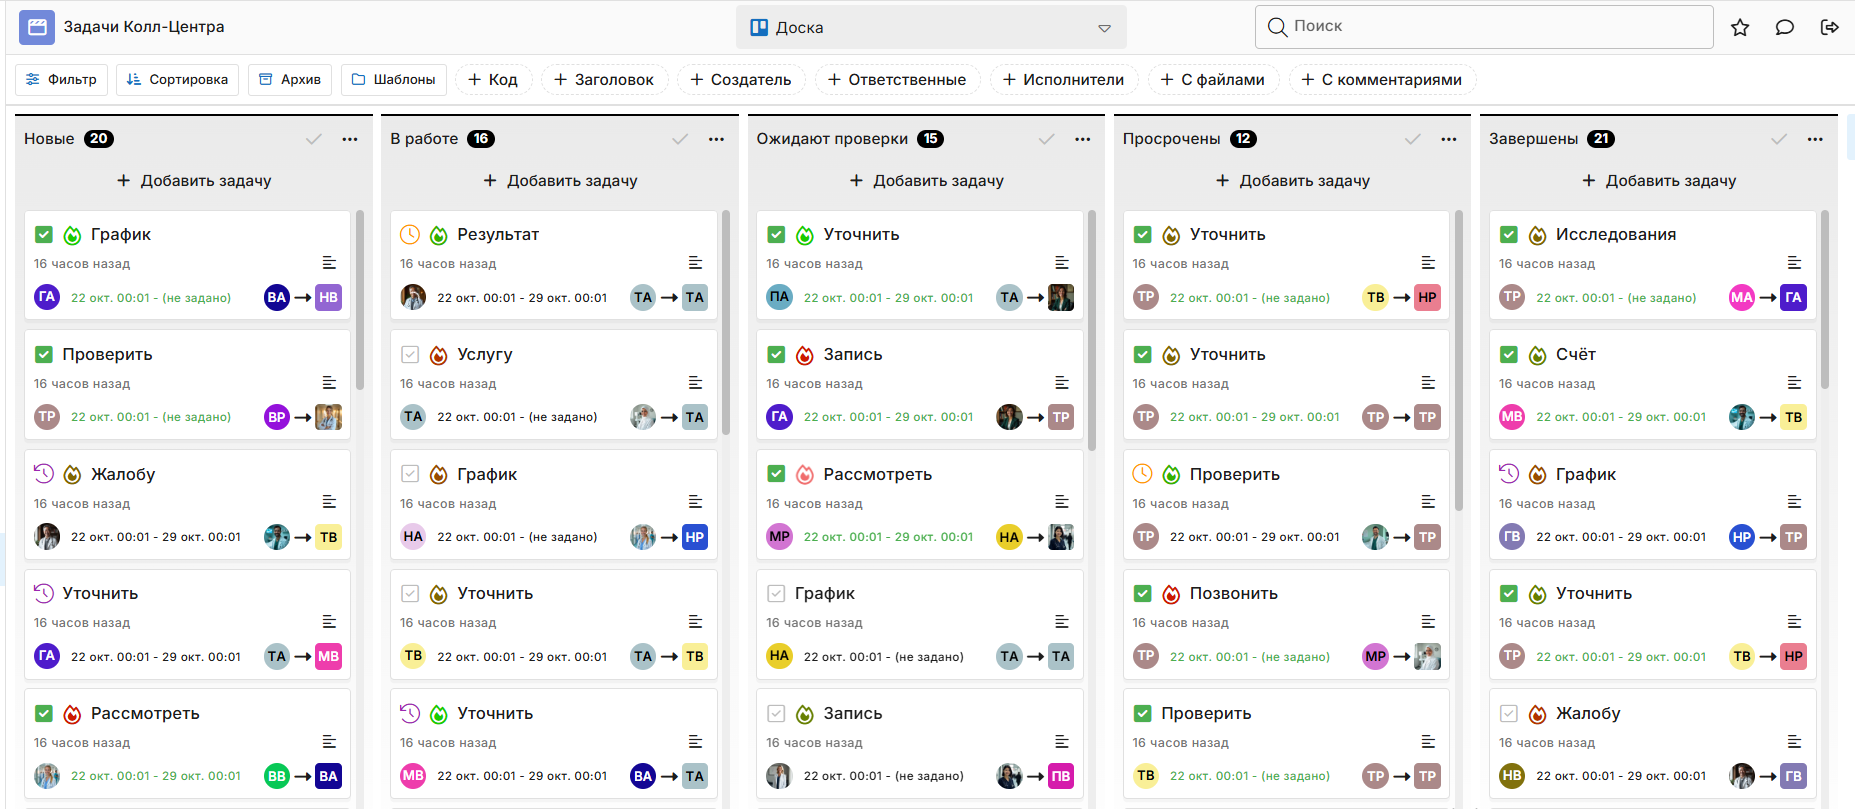Open the Фильтр menu
The image size is (1855, 809).
pyautogui.click(x=61, y=80)
